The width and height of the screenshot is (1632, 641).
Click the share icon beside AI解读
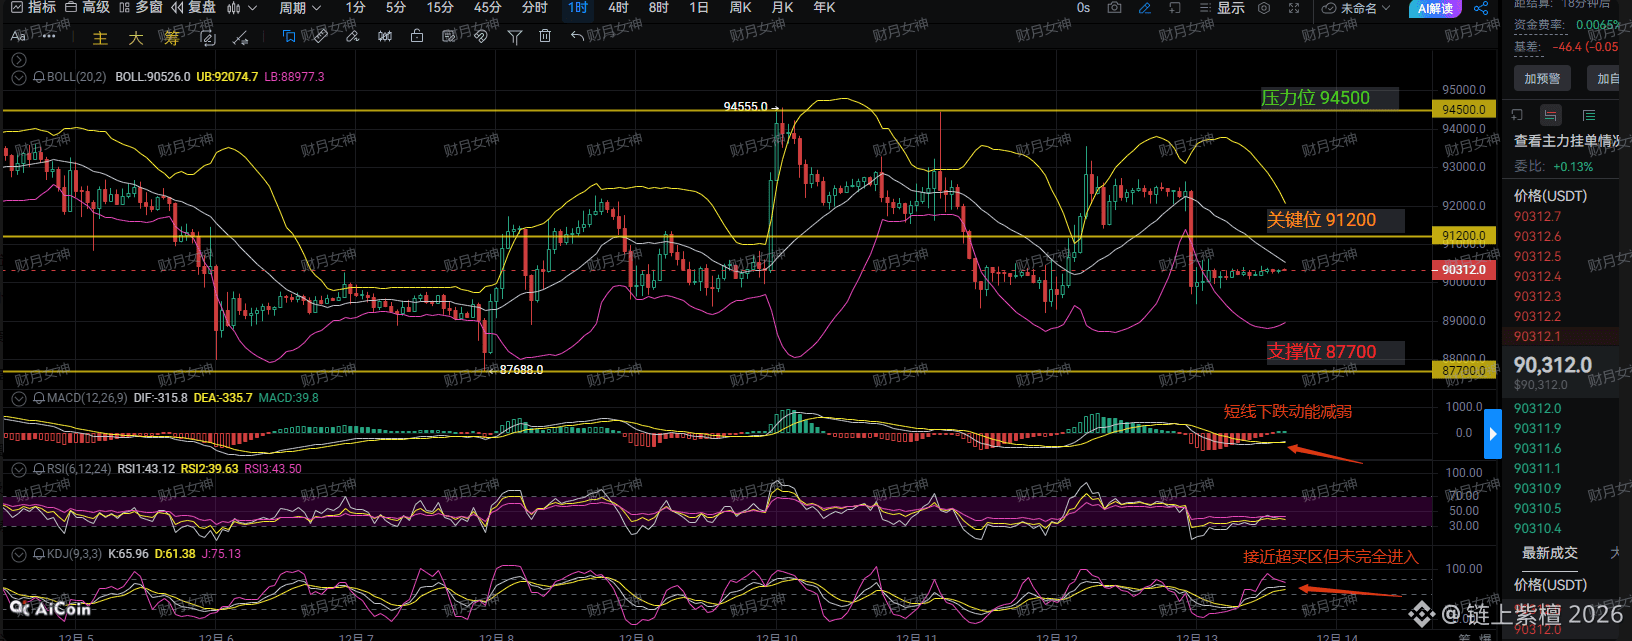pos(1481,8)
